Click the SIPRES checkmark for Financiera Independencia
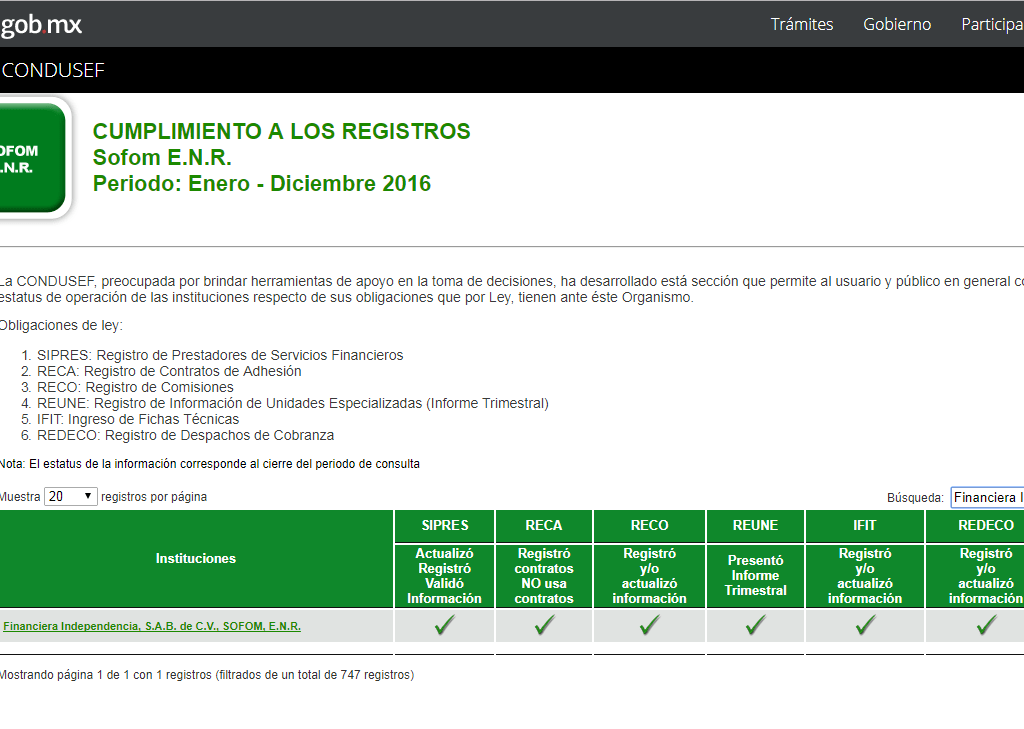Image resolution: width=1024 pixels, height=729 pixels. click(445, 625)
